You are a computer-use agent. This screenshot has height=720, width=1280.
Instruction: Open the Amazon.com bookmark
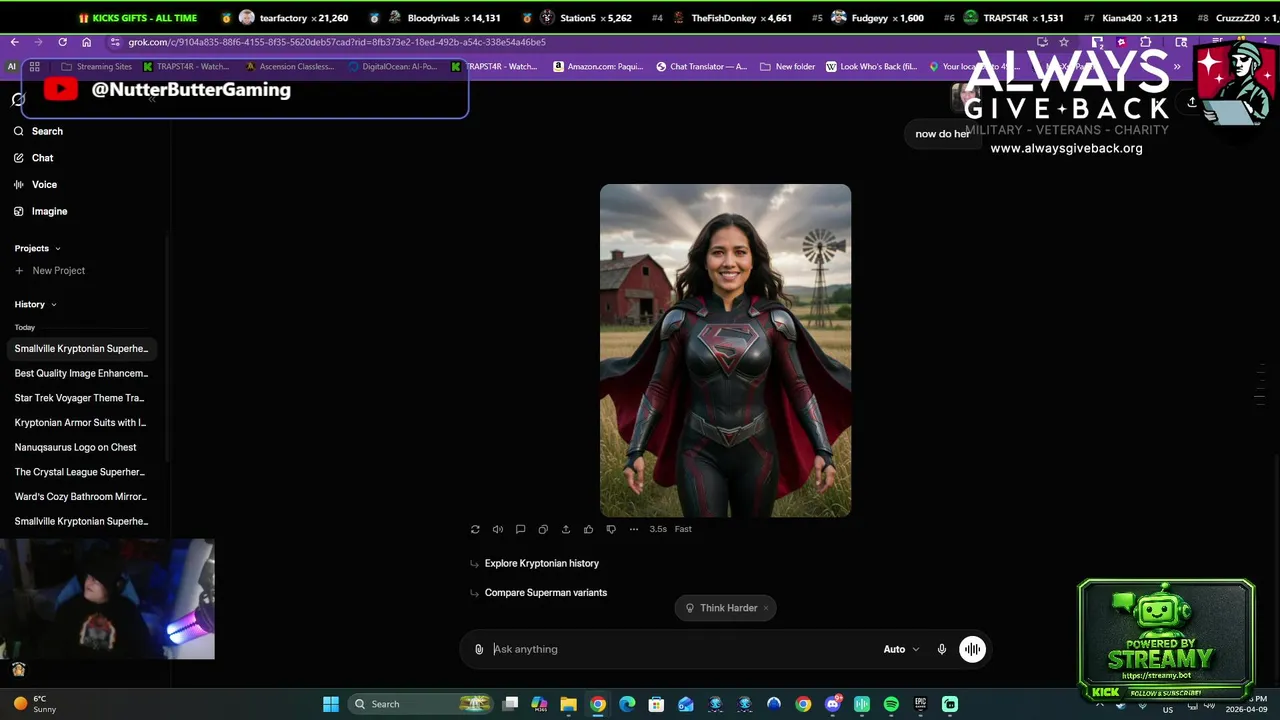(x=599, y=66)
